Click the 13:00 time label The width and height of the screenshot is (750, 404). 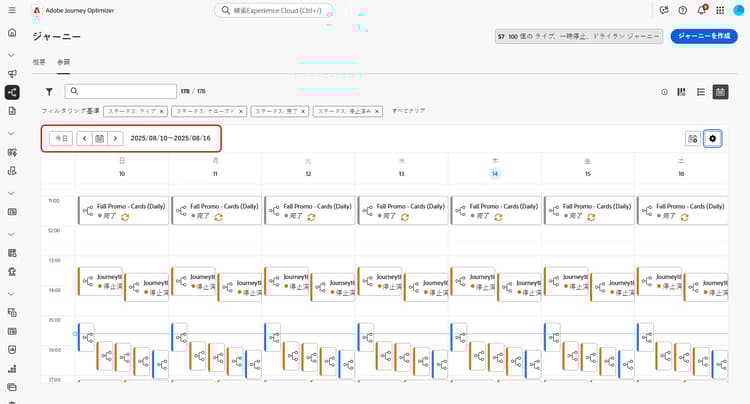[54, 261]
